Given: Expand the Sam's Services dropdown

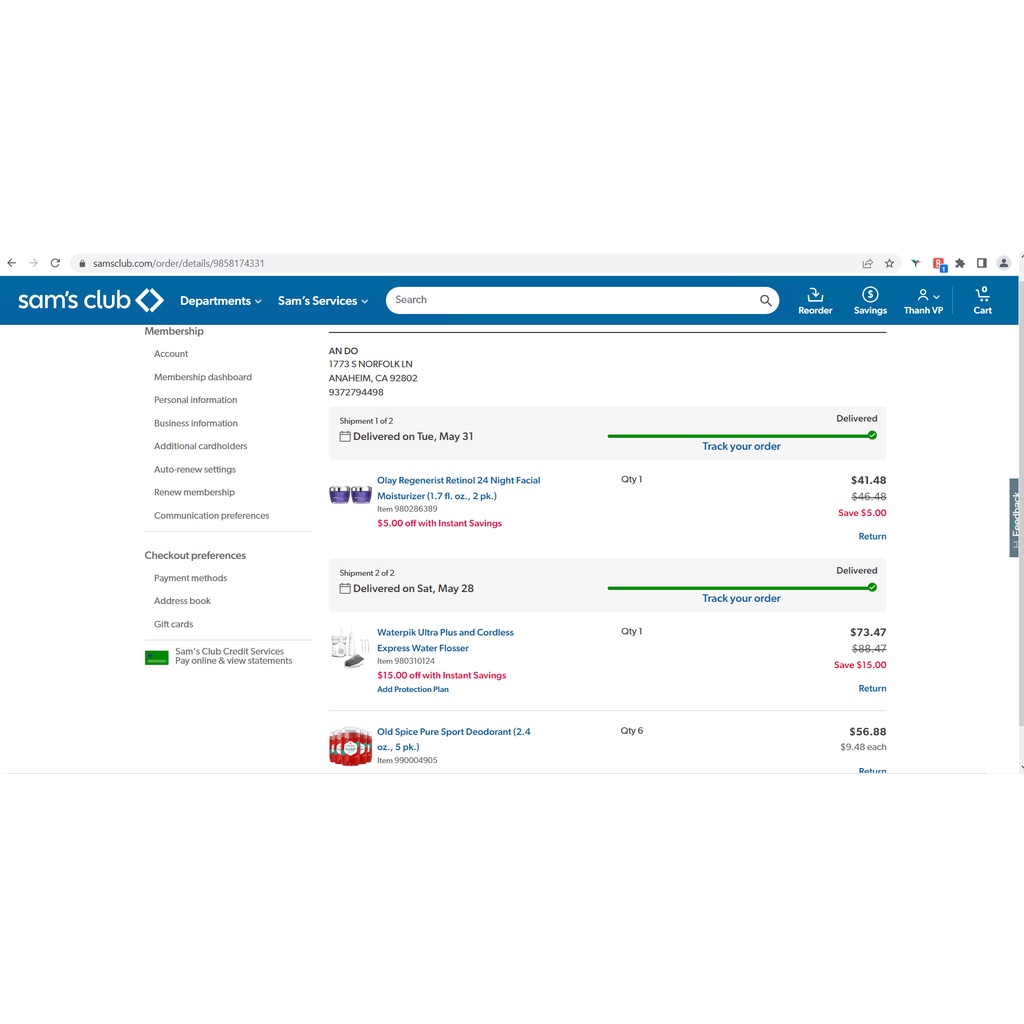Looking at the screenshot, I should coord(322,301).
